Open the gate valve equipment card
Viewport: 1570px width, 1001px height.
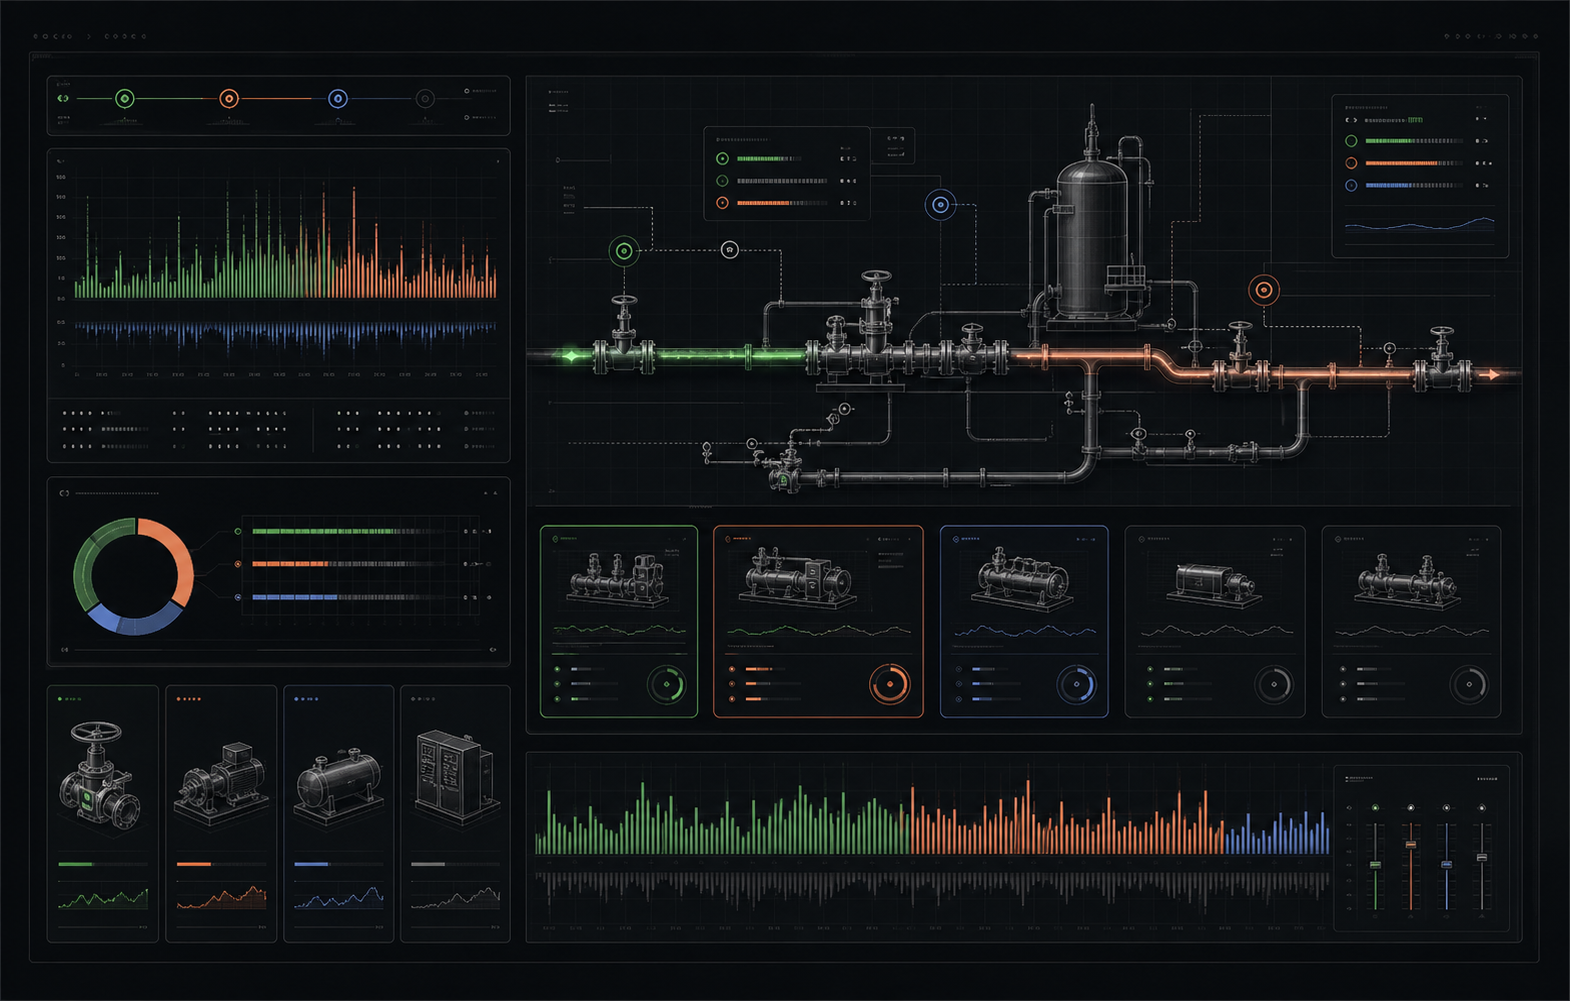[103, 813]
